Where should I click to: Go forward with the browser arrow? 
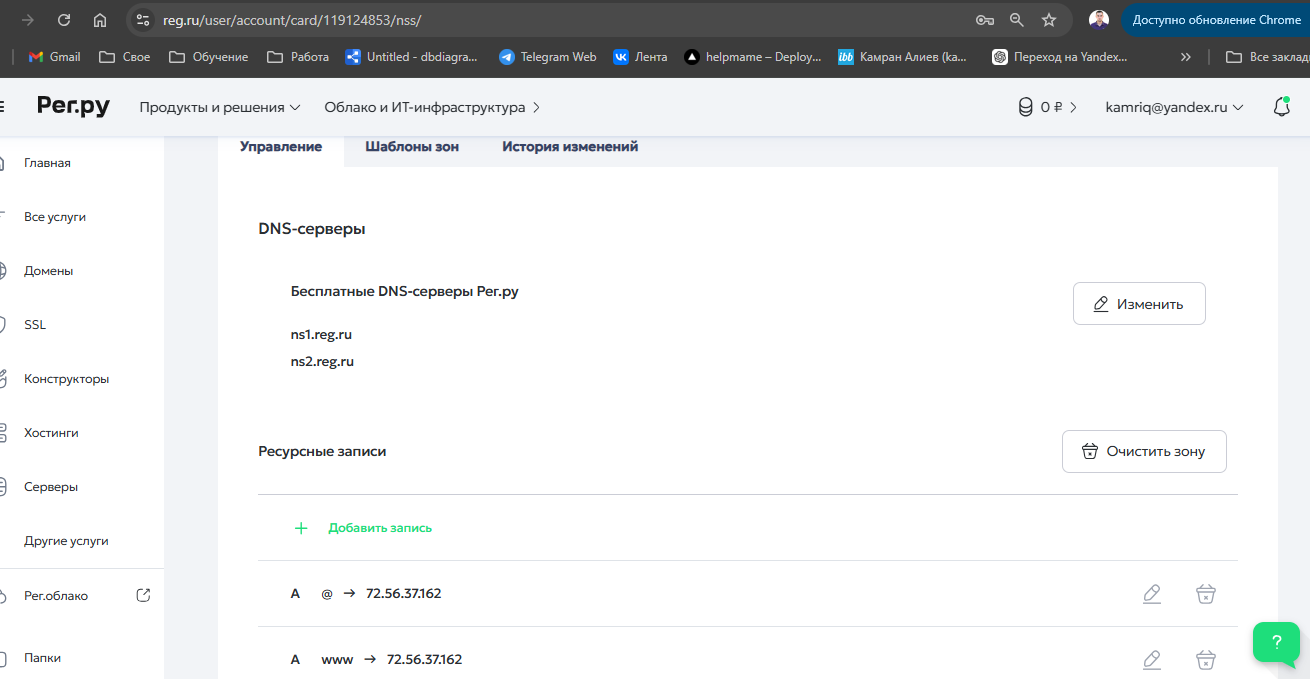(x=28, y=20)
